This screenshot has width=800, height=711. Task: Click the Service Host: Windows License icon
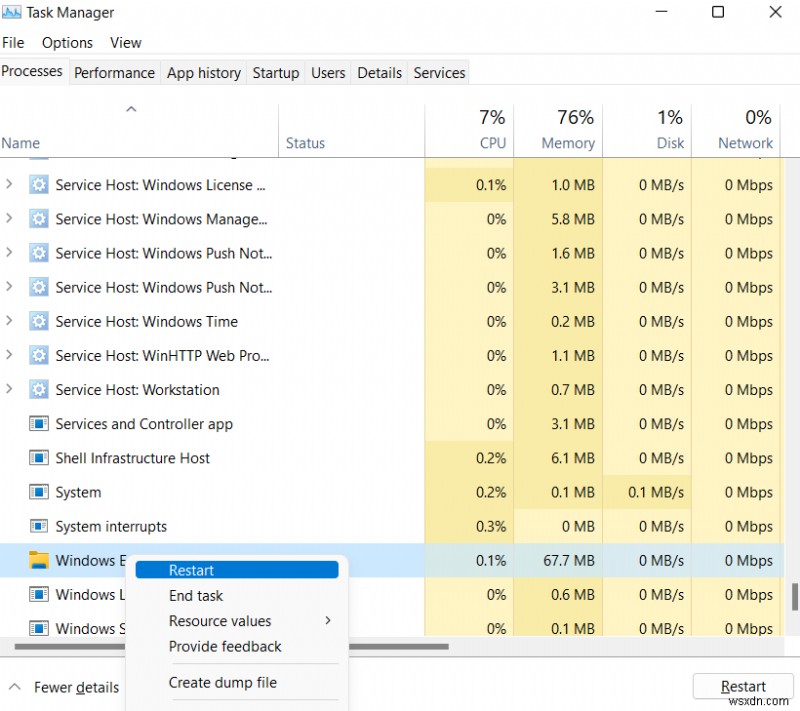(37, 185)
